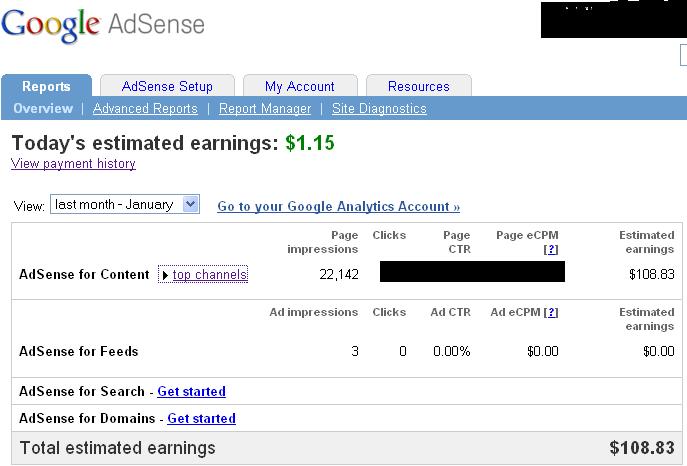Open the View period dropdown showing January
Viewport: 687px width, 466px height.
[125, 204]
